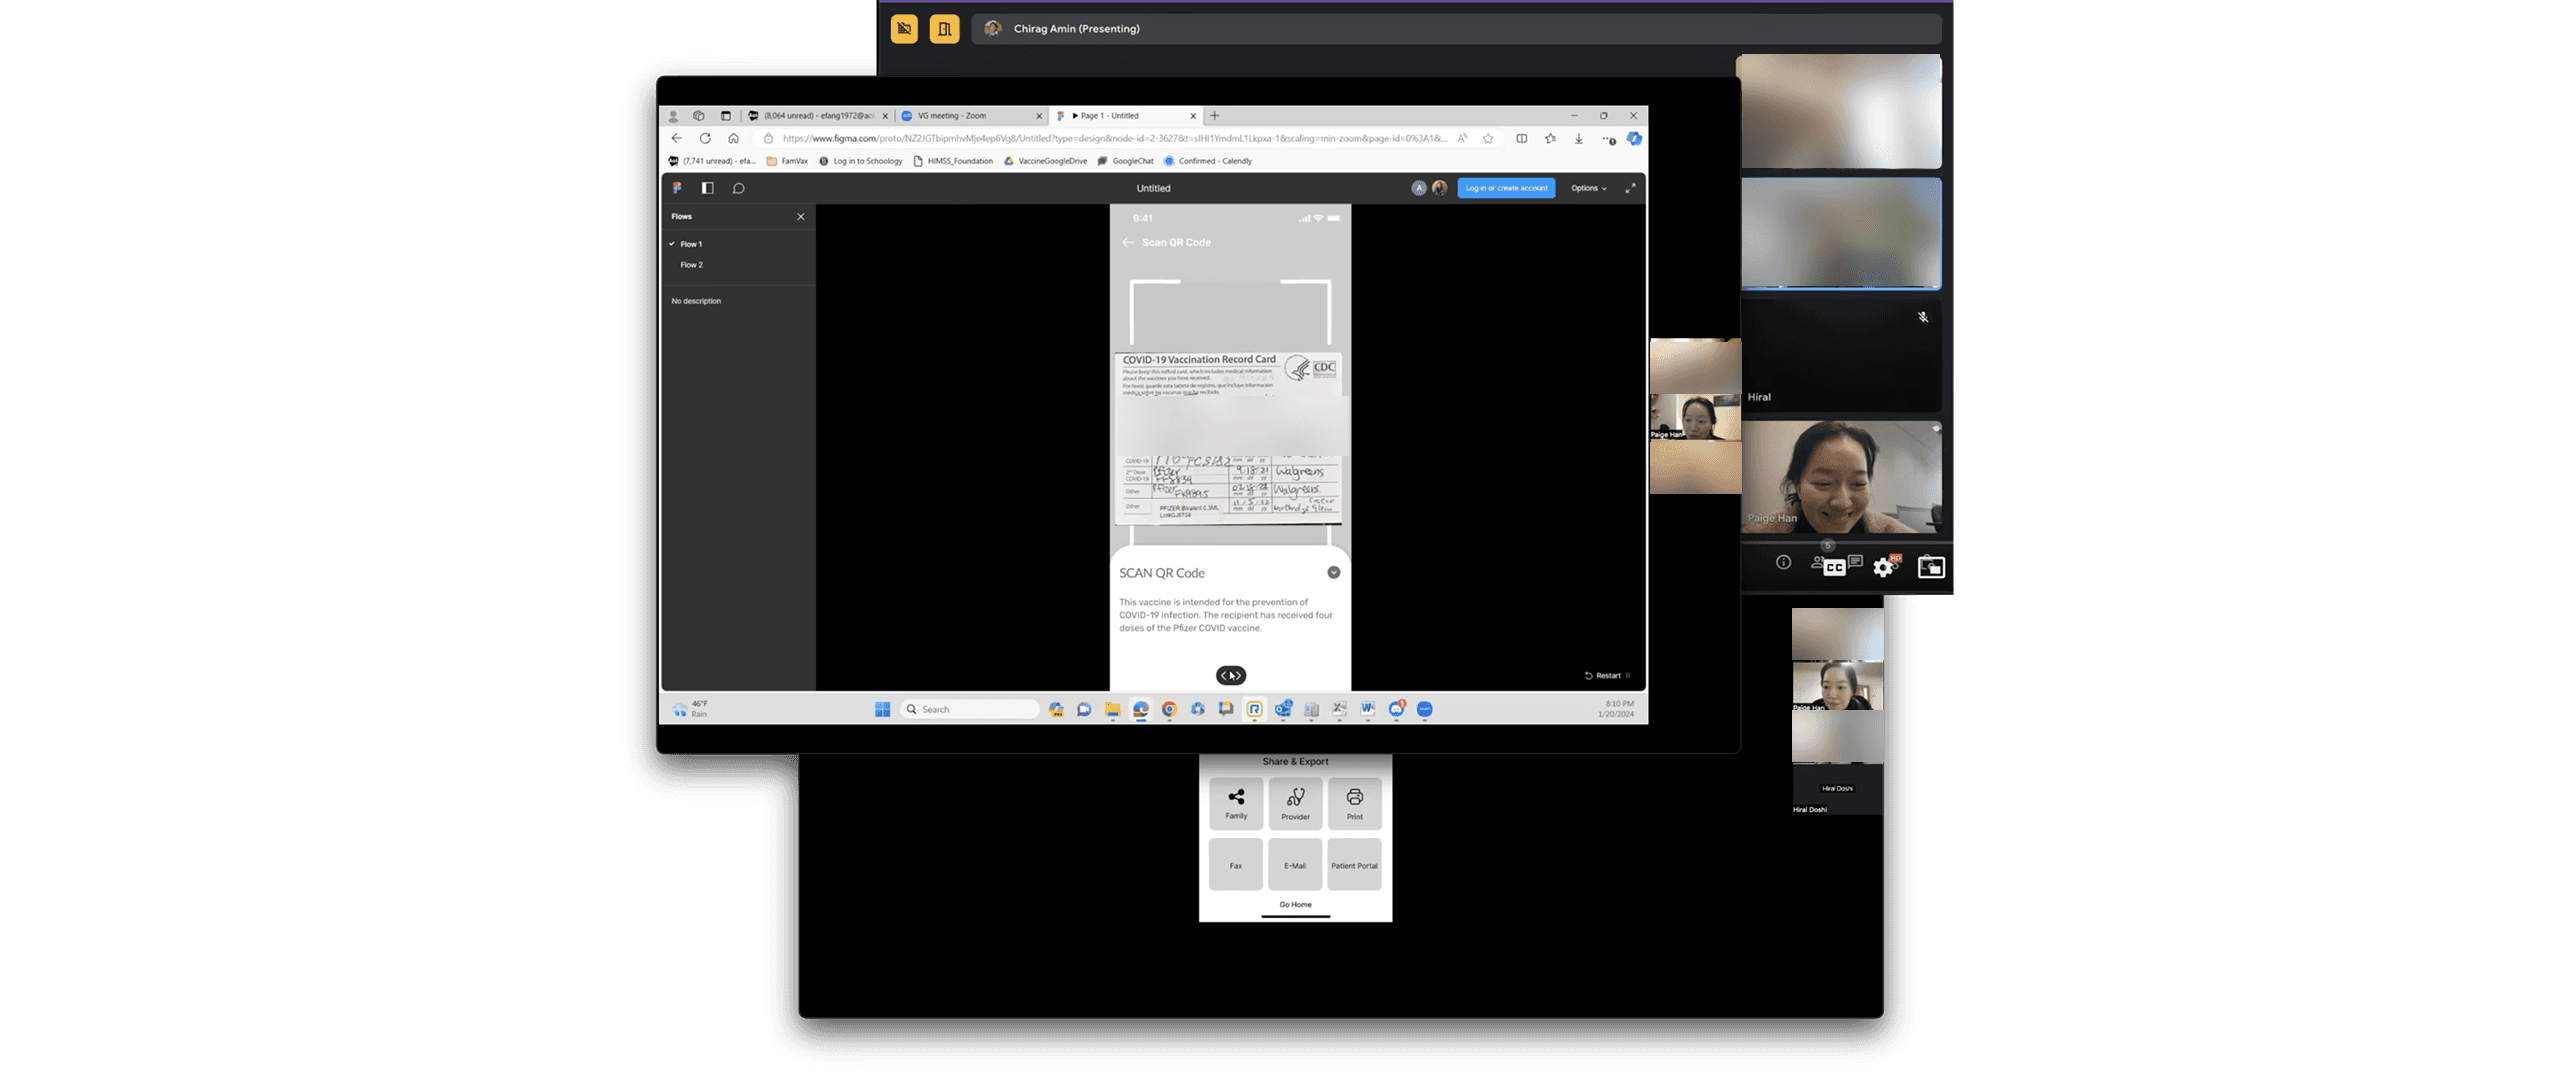Screen dimensions: 2568x1074
Task: Toggle closed captions CC button
Action: tap(1834, 567)
